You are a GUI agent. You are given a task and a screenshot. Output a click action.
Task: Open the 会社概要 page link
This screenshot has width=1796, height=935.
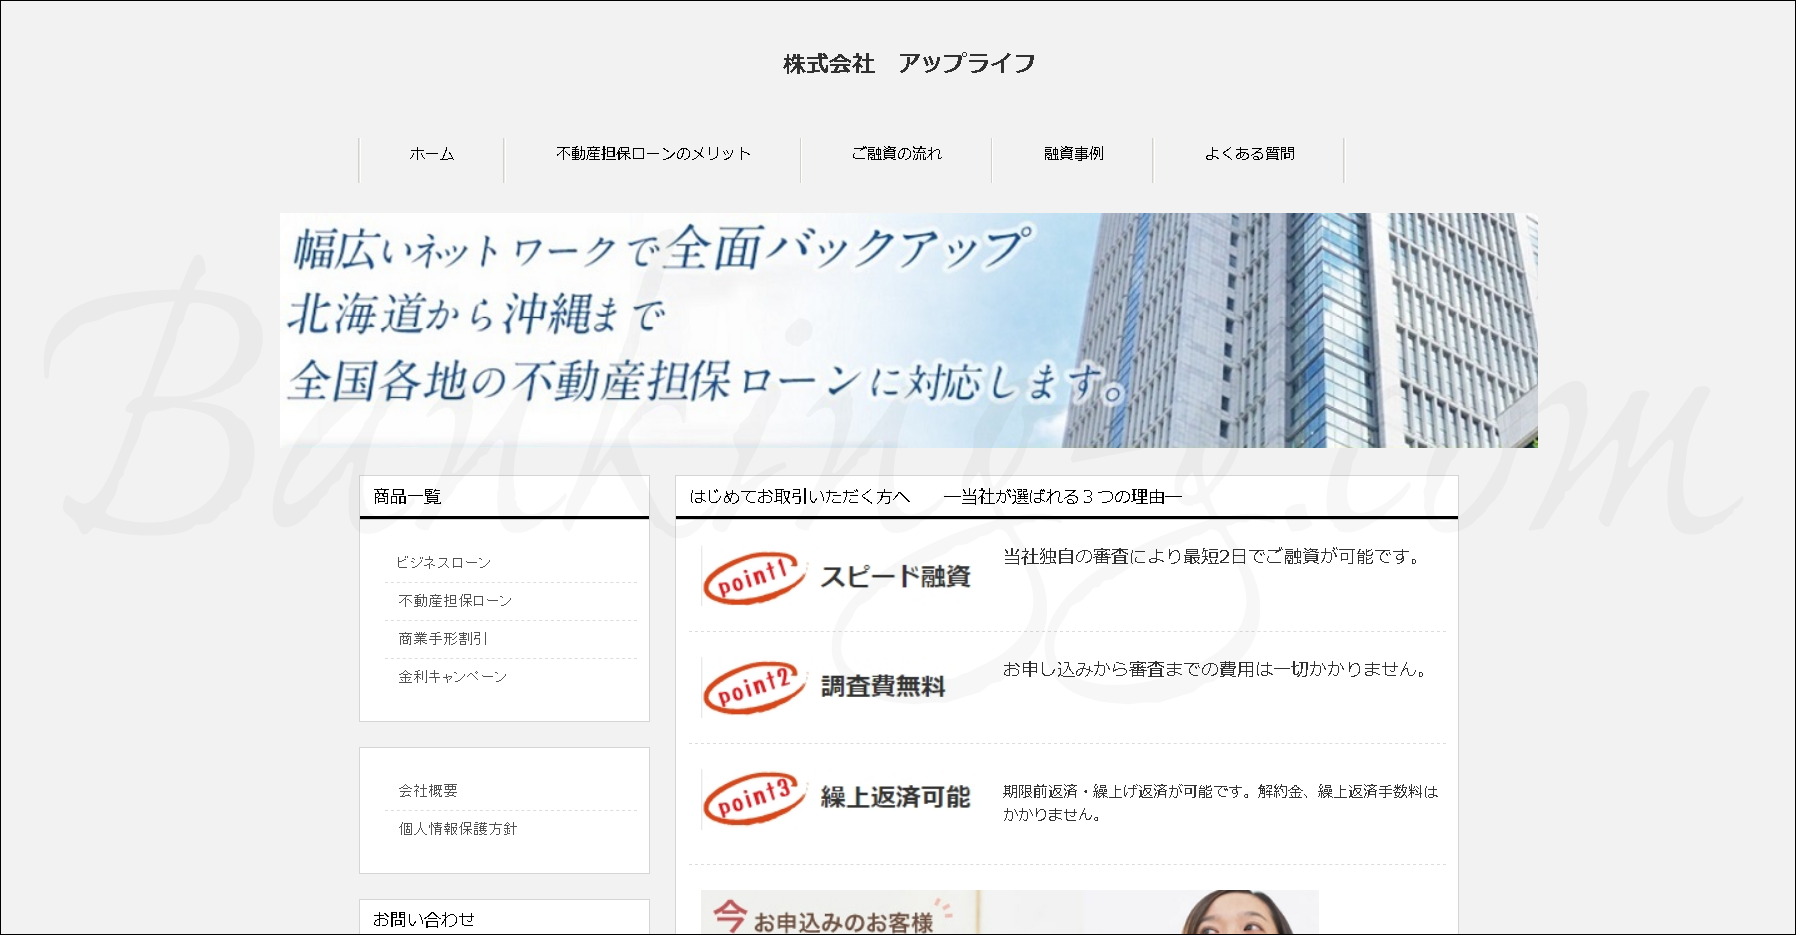[x=428, y=791]
